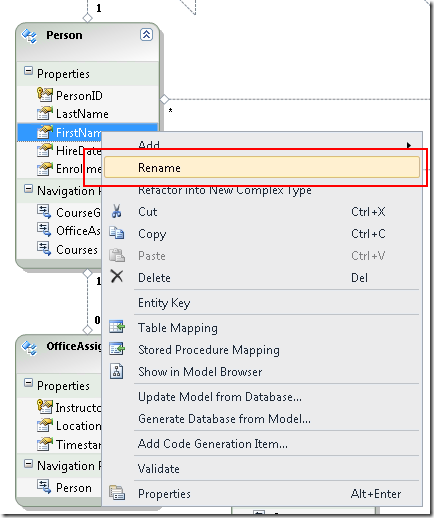434x518 pixels.
Task: Collapse the Person entity with chevron button
Action: point(146,35)
